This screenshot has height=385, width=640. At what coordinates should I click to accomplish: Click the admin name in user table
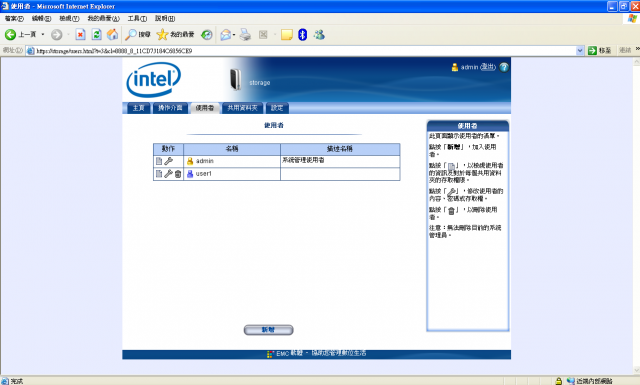(x=204, y=161)
